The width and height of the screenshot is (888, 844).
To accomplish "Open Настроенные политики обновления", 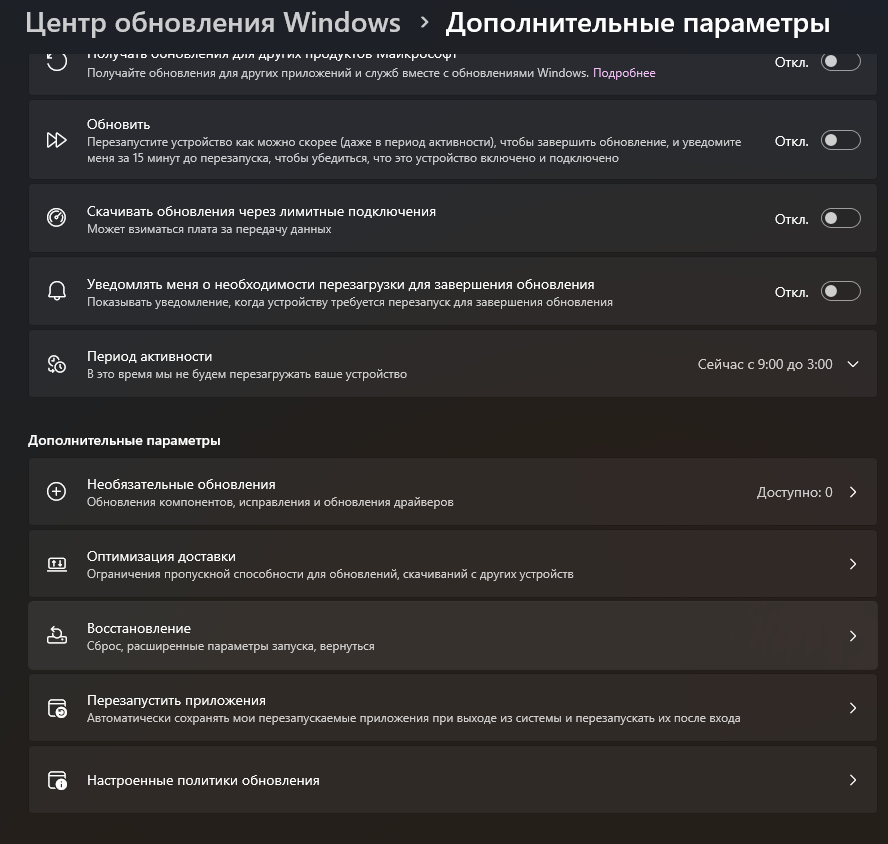I will click(452, 780).
